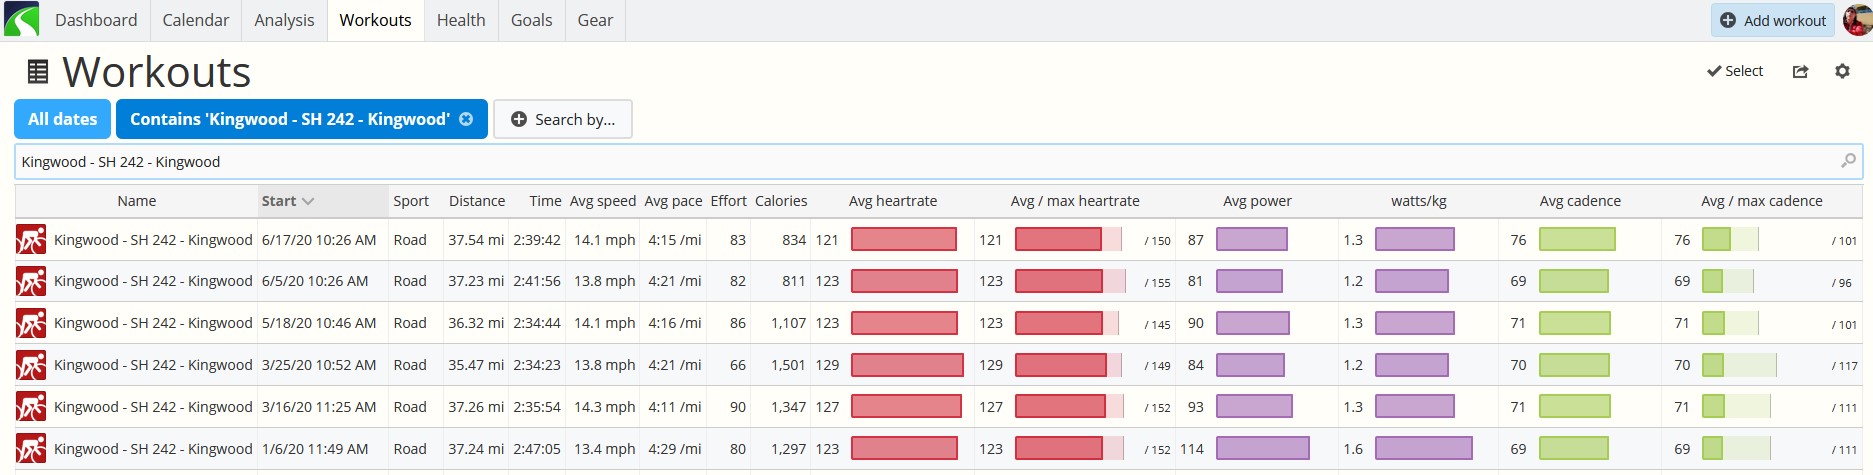The height and width of the screenshot is (475, 1873).
Task: Remove the Kingwood filter with x icon
Action: coord(466,119)
